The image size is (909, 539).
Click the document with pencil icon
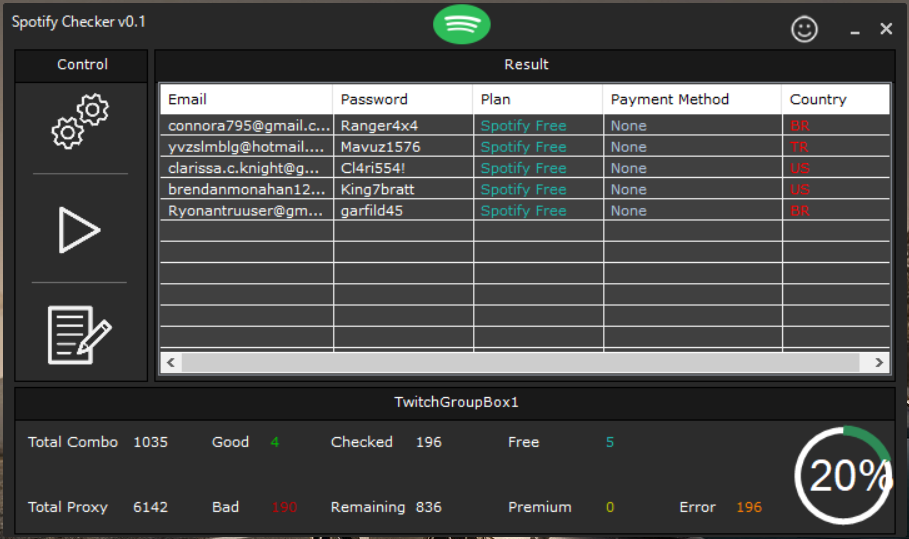click(x=79, y=335)
